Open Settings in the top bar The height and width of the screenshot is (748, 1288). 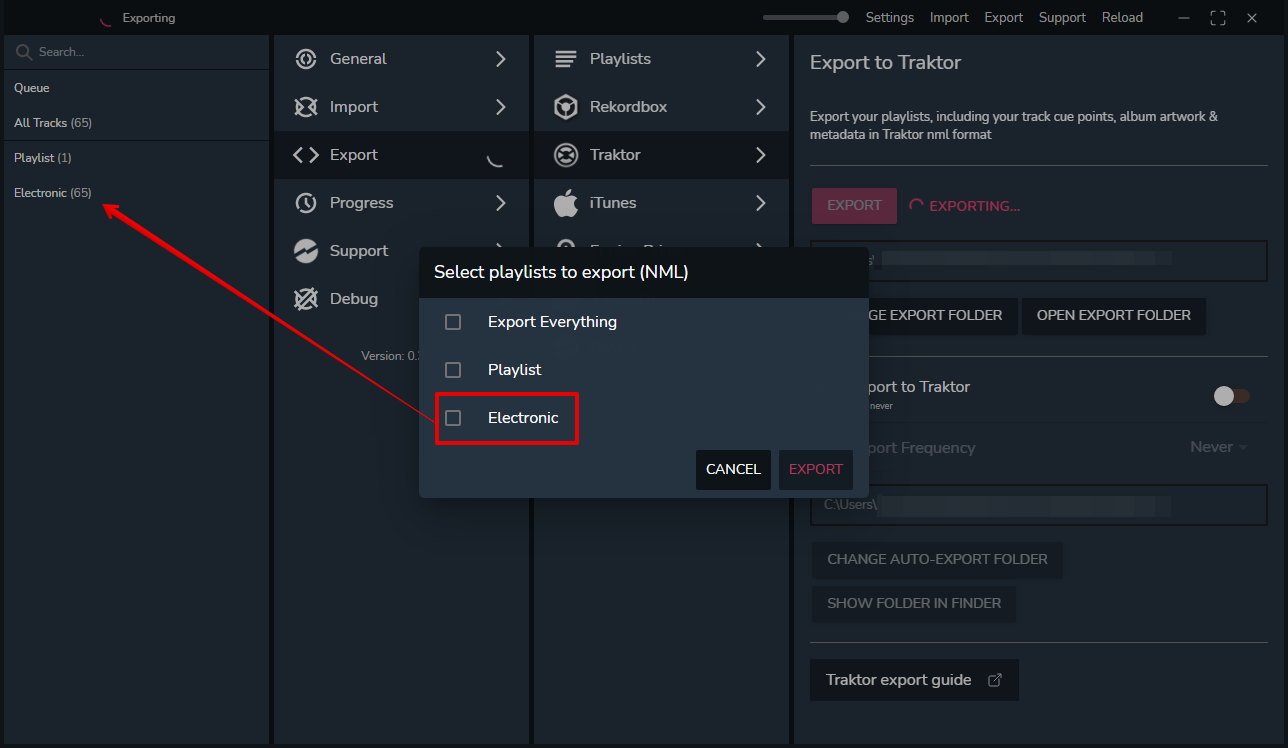[890, 18]
